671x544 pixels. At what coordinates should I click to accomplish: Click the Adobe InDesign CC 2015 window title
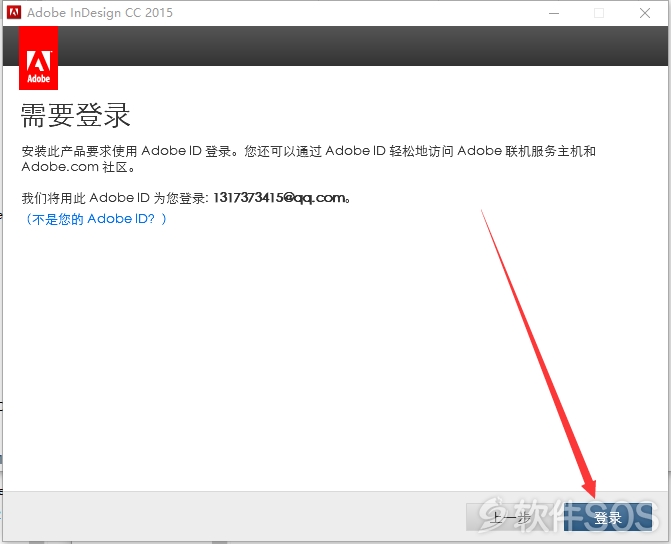click(x=100, y=12)
